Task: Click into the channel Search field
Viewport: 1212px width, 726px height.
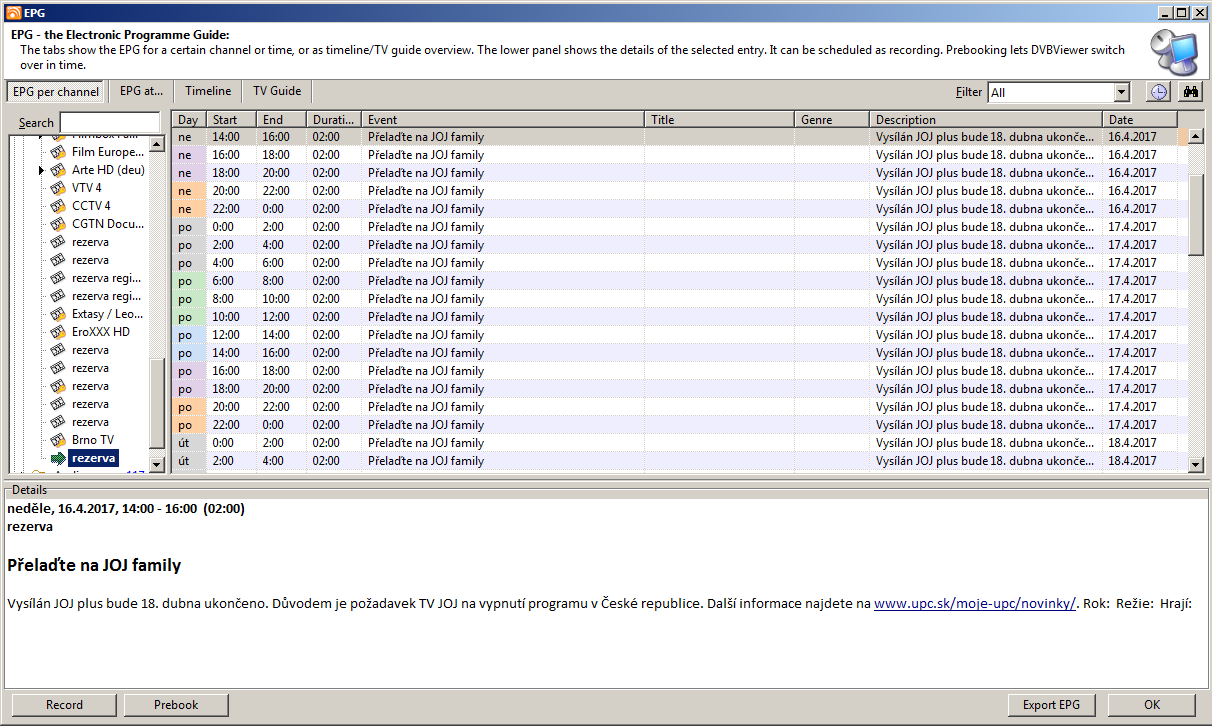Action: pos(109,122)
